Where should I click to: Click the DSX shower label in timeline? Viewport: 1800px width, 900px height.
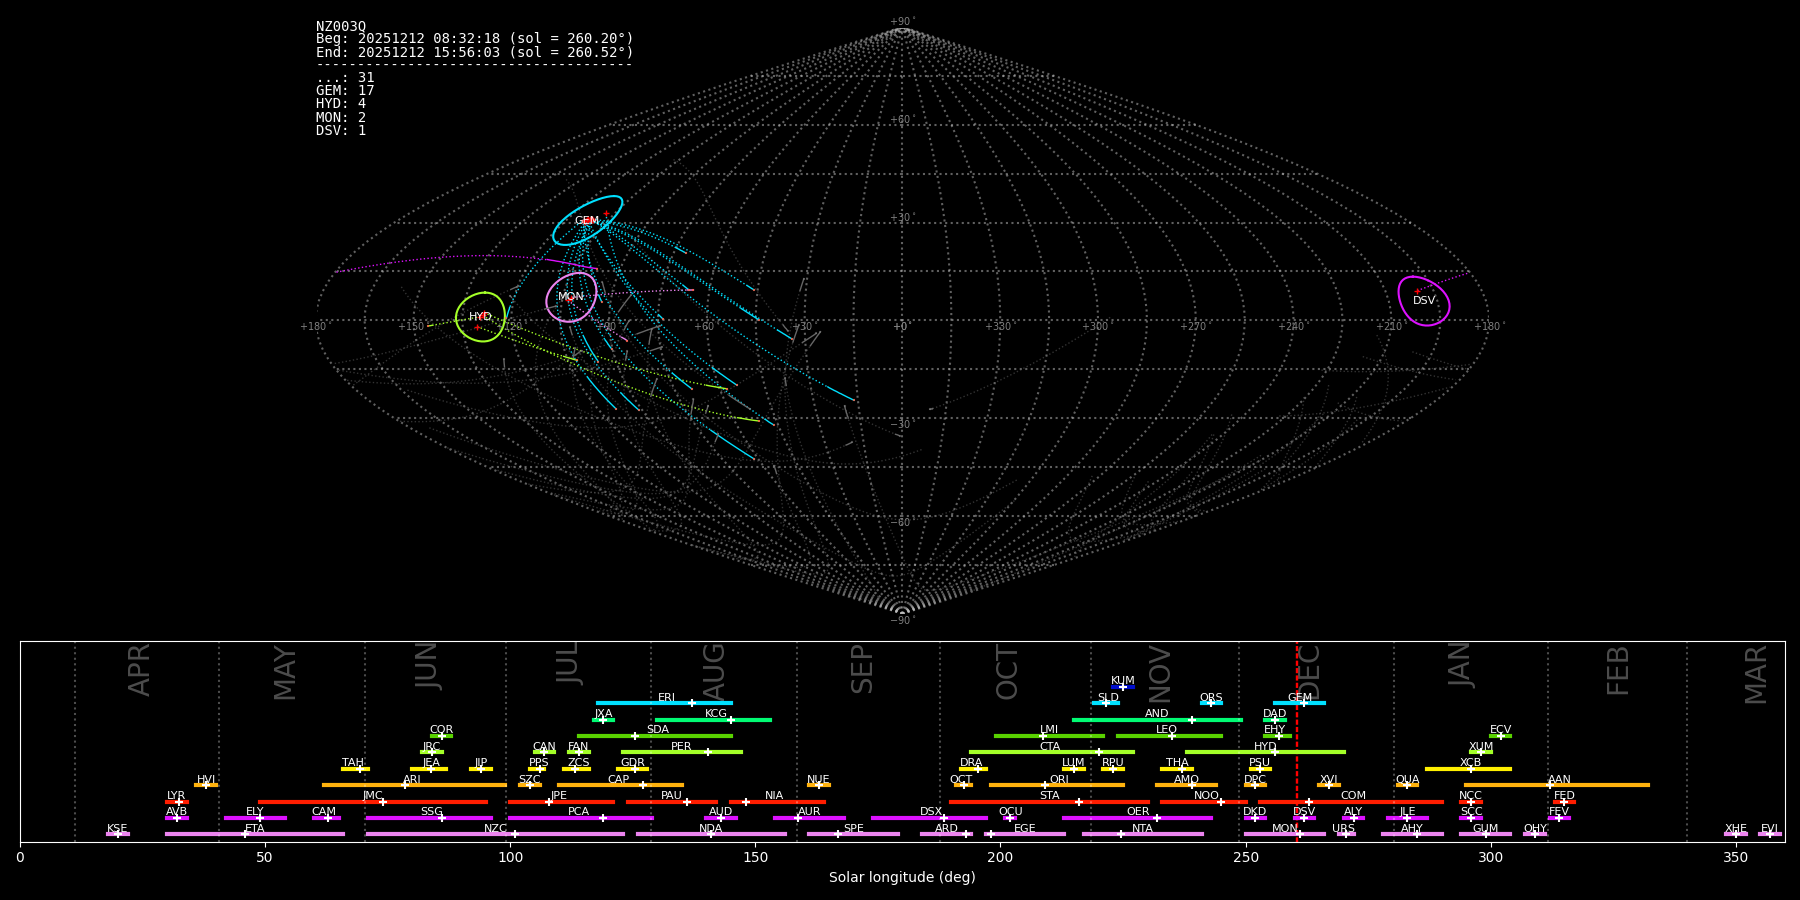(x=931, y=812)
